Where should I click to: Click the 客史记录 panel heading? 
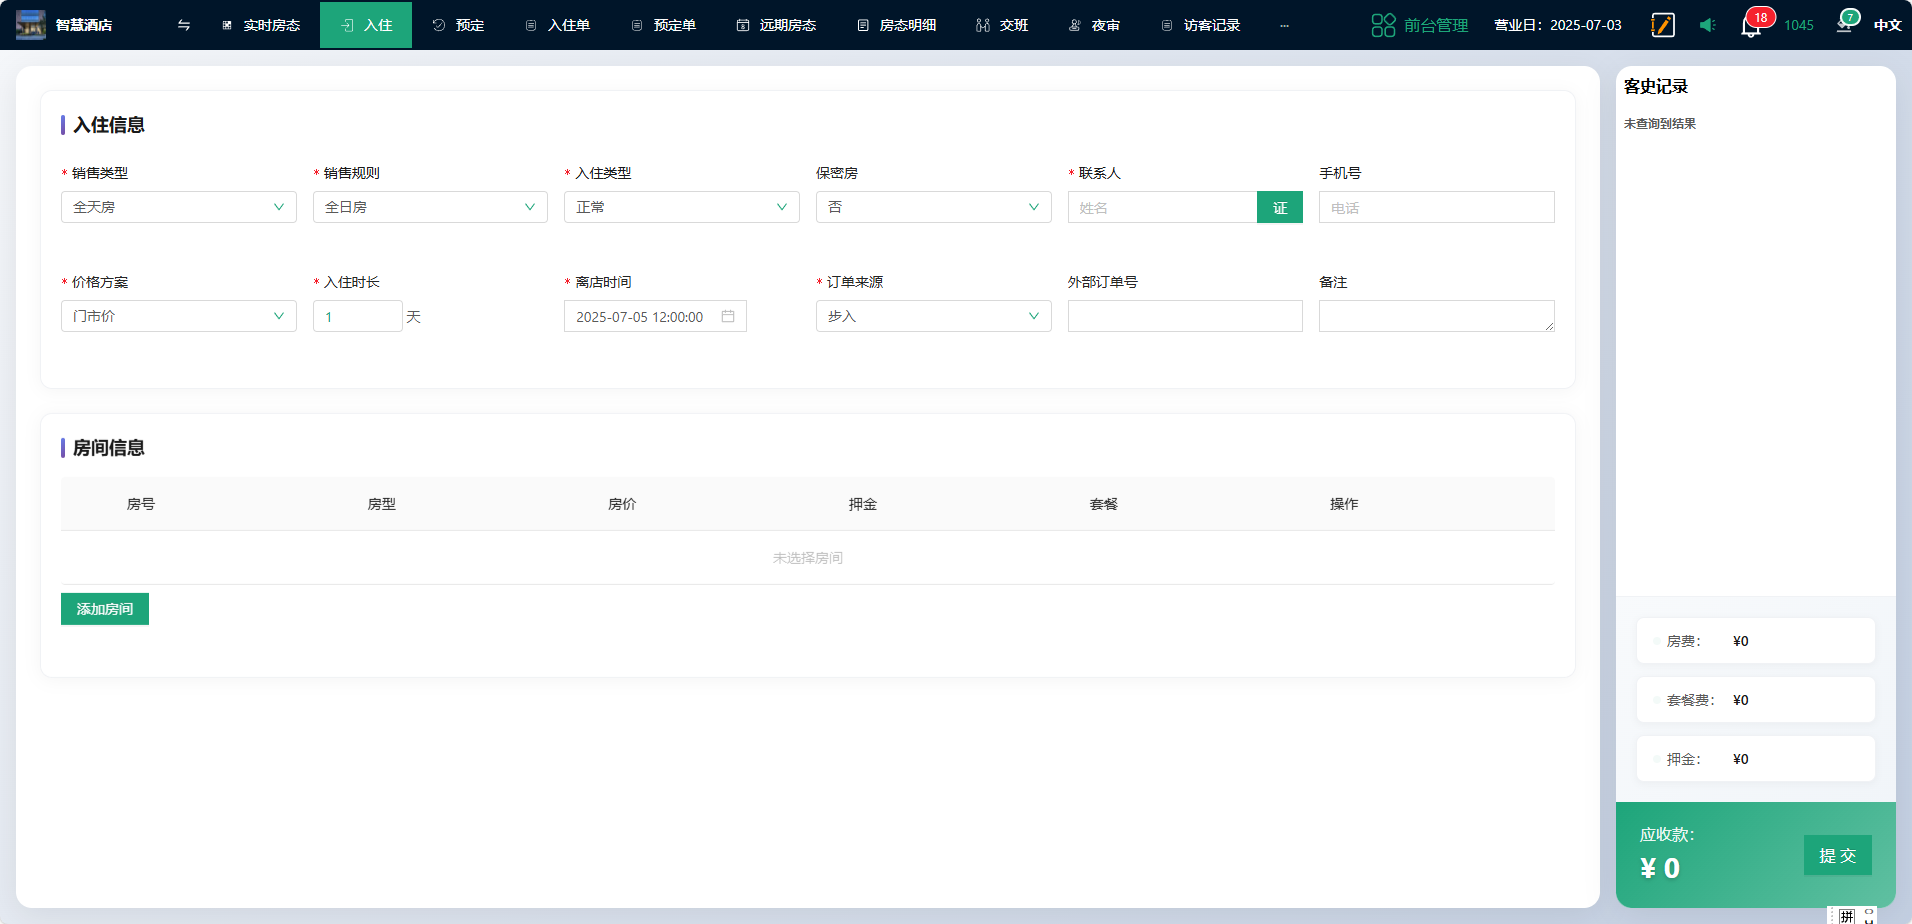1656,86
